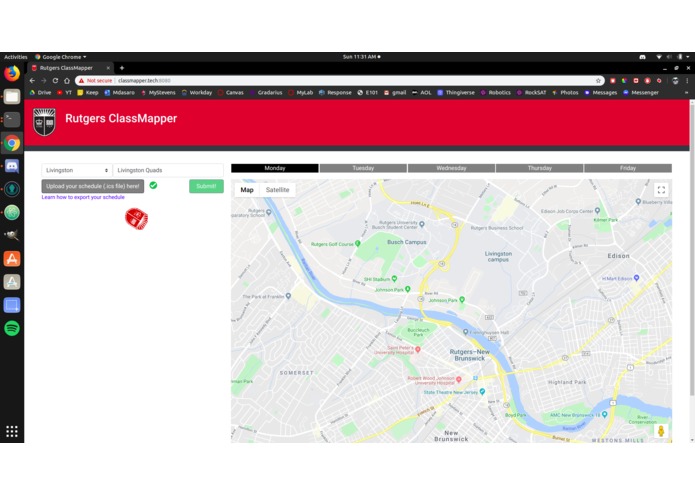Go to the browser home page
The height and width of the screenshot is (494, 695).
[x=67, y=81]
